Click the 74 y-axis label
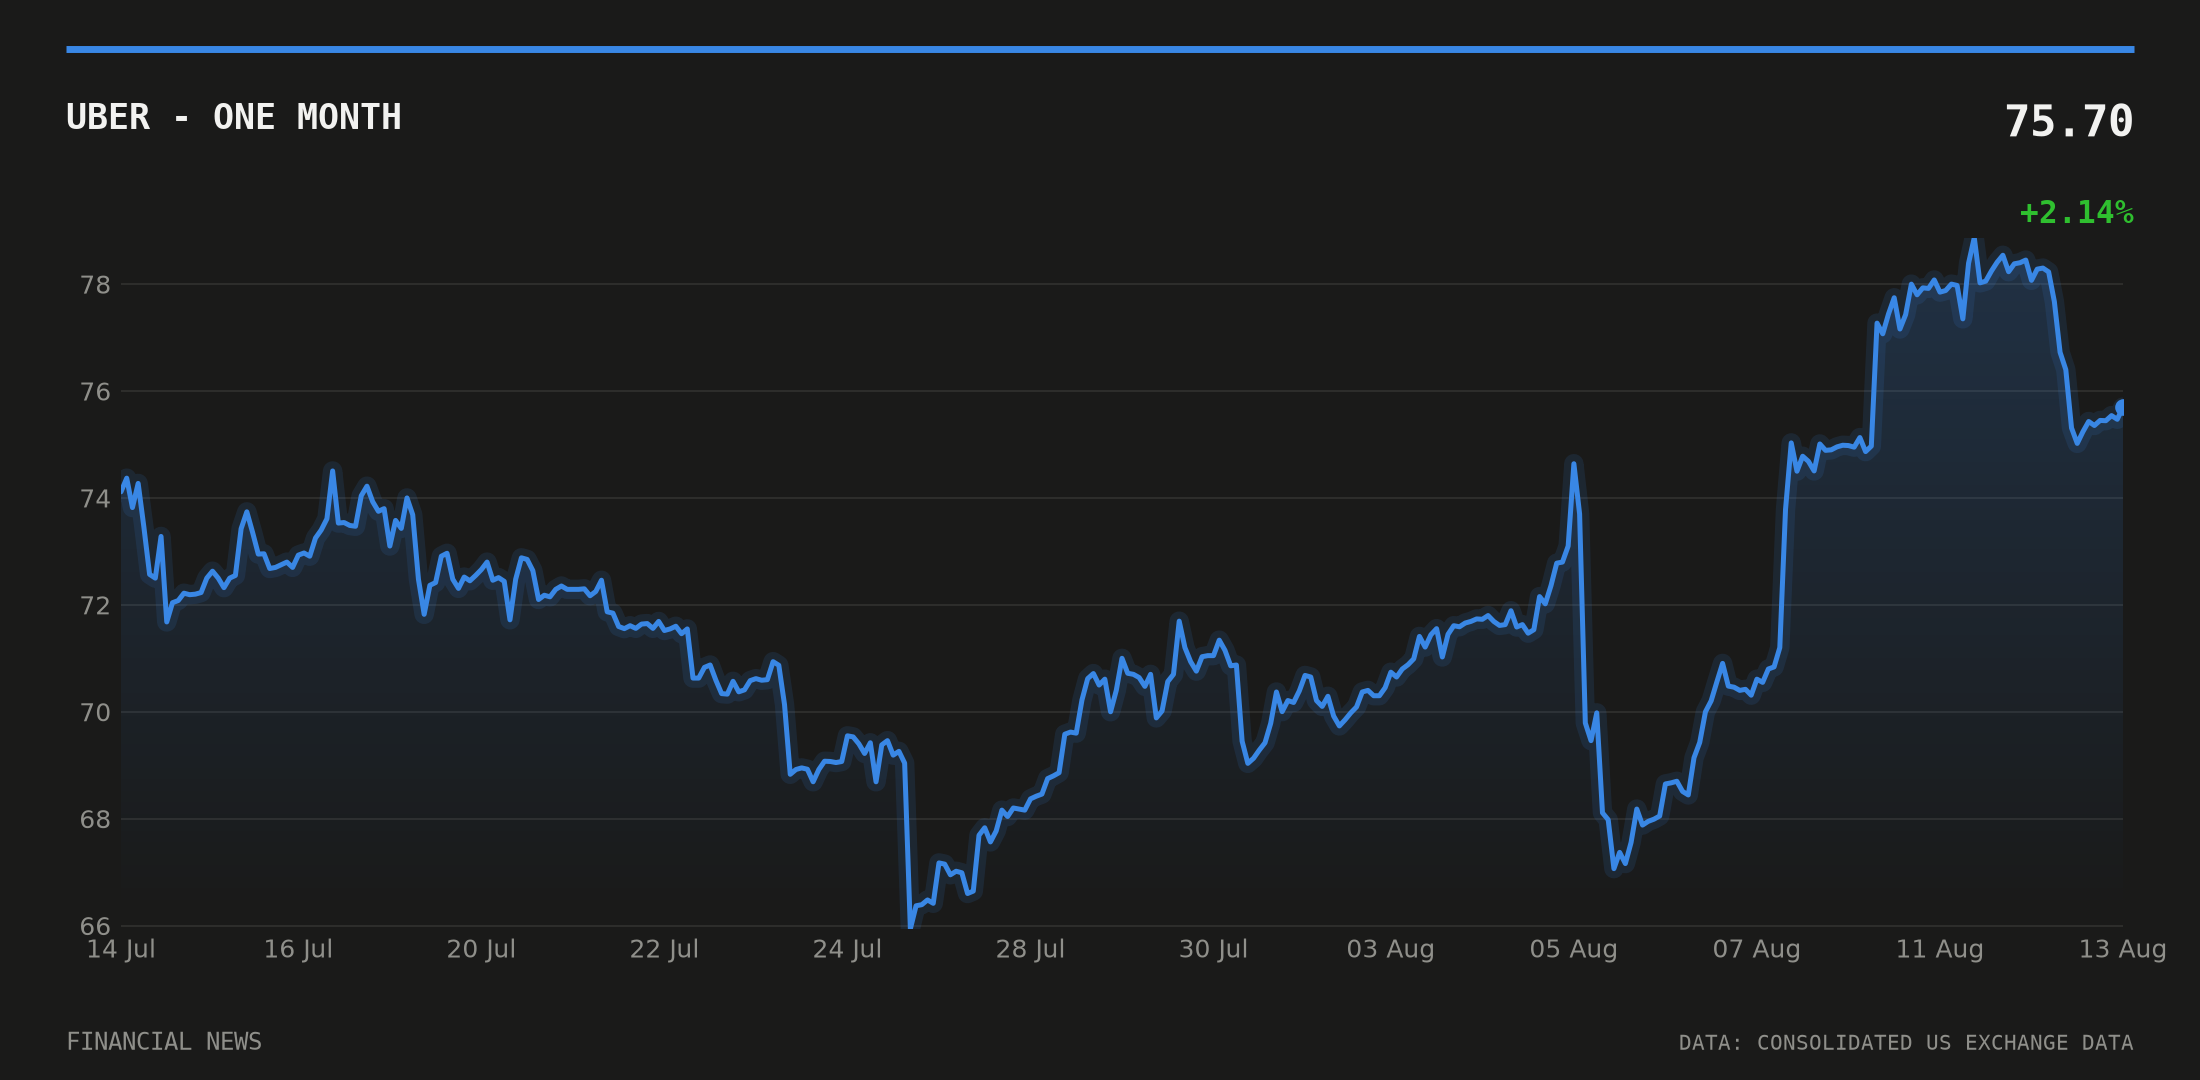The width and height of the screenshot is (2200, 1080). (x=95, y=499)
